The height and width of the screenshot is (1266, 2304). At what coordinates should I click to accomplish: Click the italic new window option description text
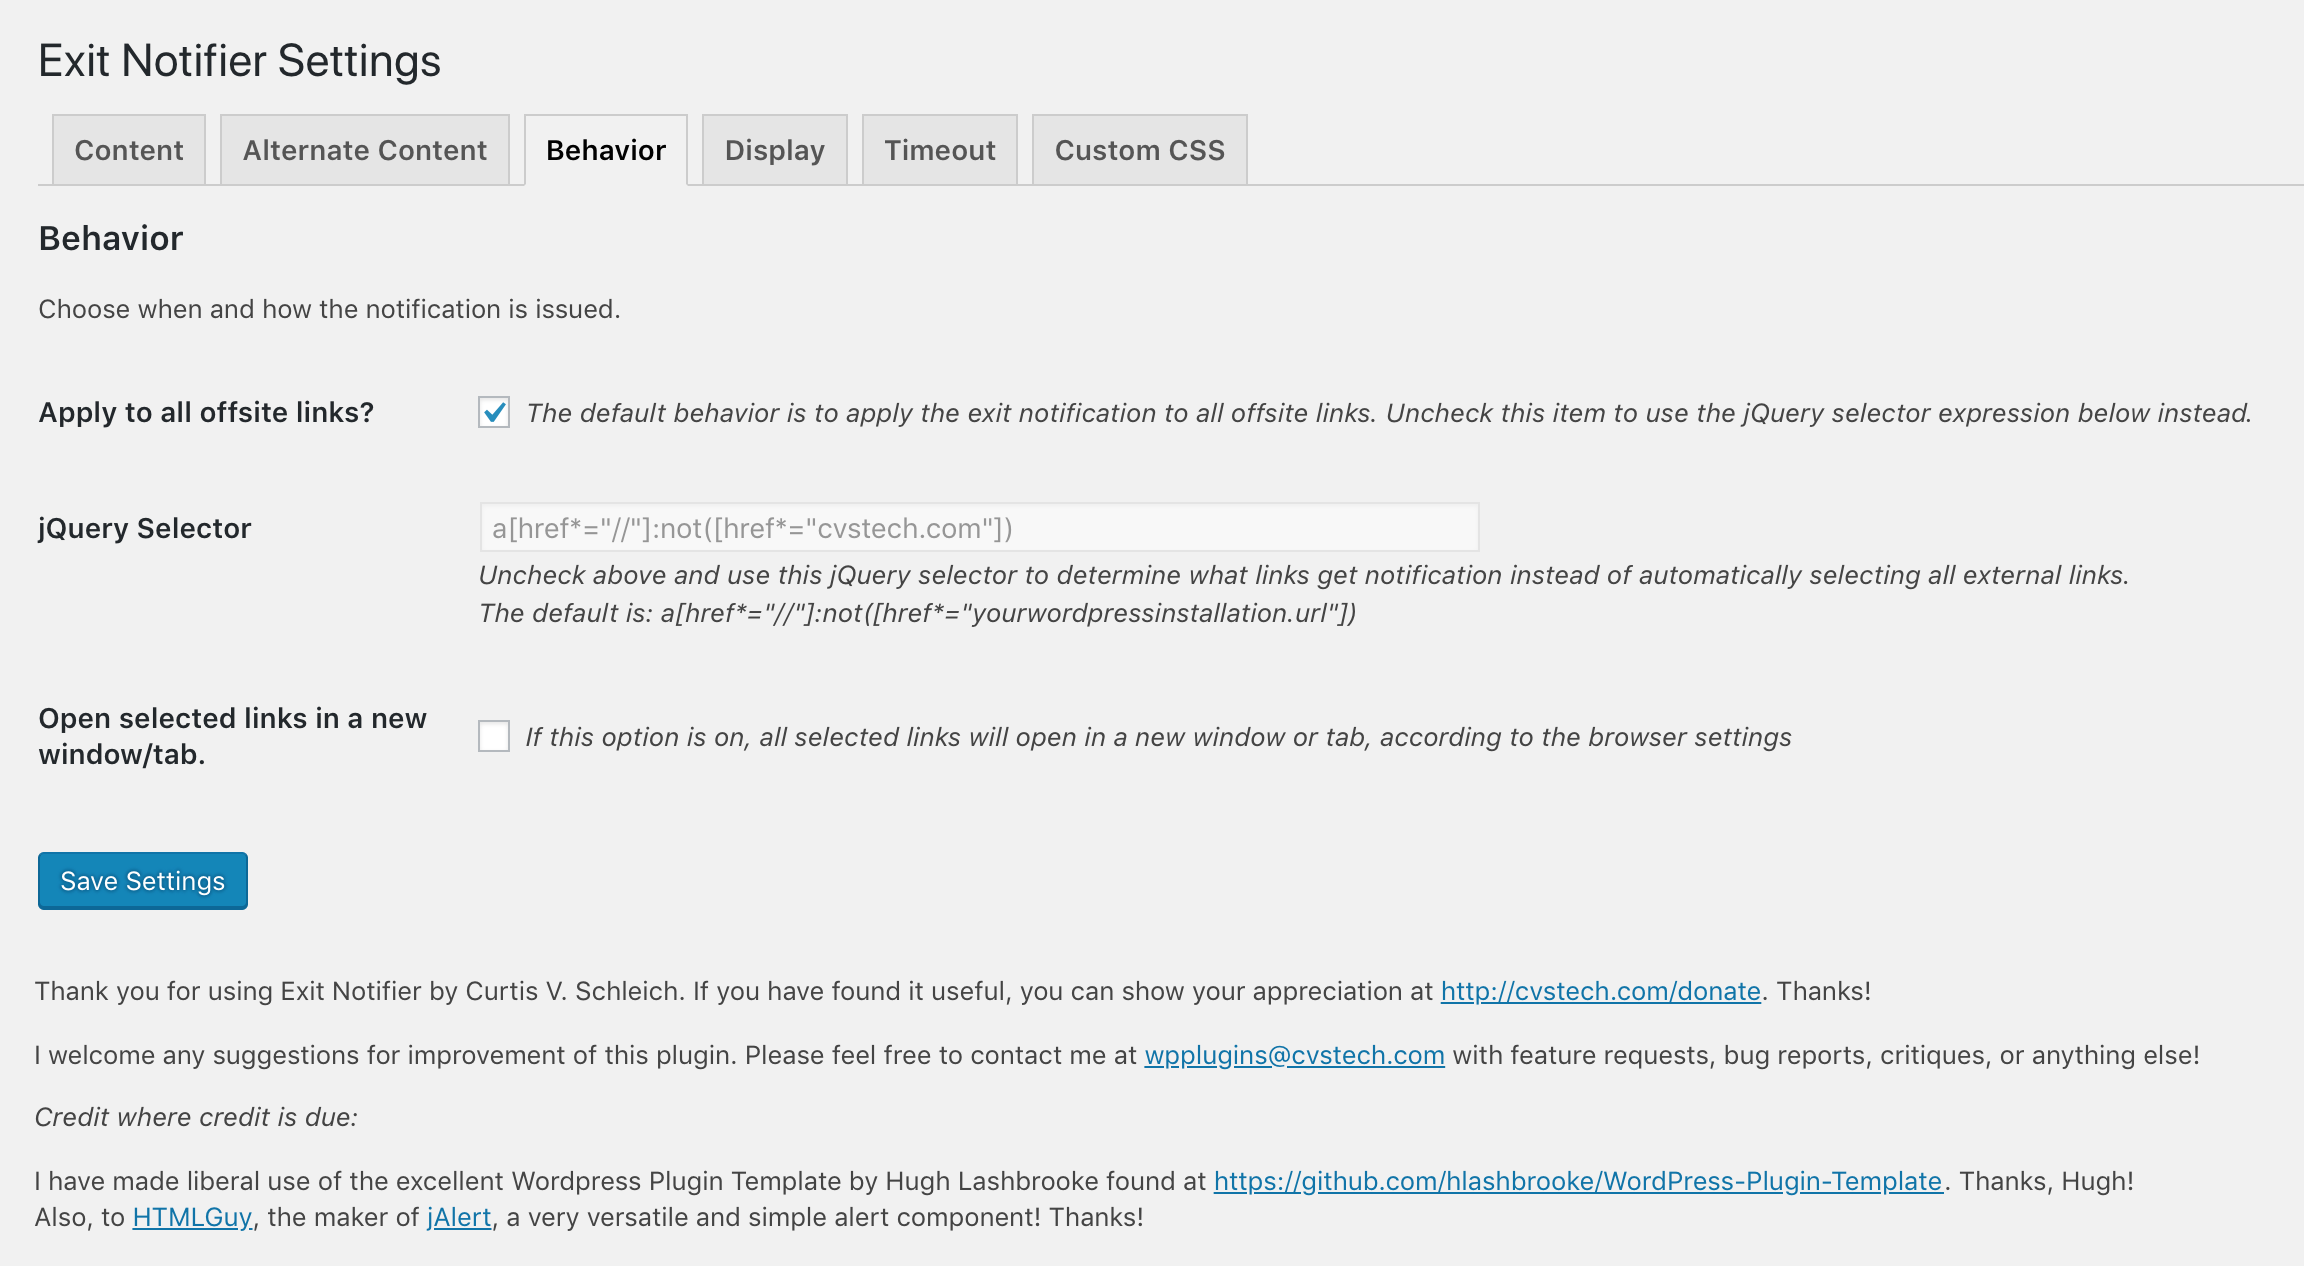tap(1159, 737)
